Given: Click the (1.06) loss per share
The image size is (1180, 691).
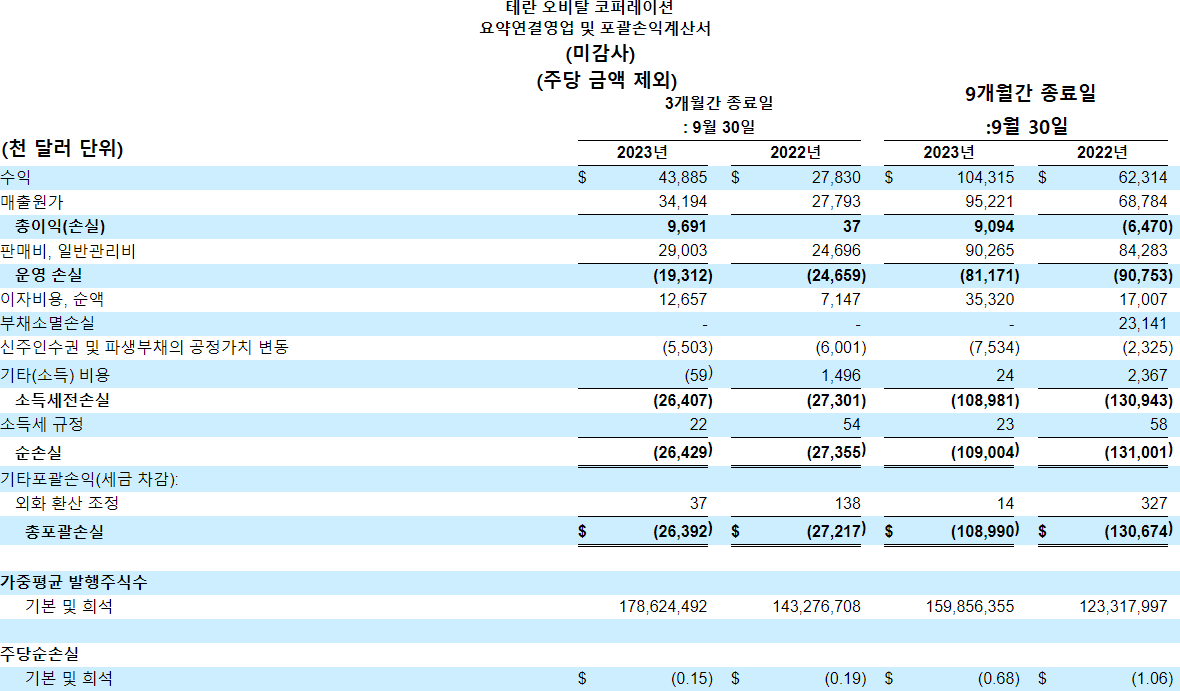Looking at the screenshot, I should click(1152, 679).
